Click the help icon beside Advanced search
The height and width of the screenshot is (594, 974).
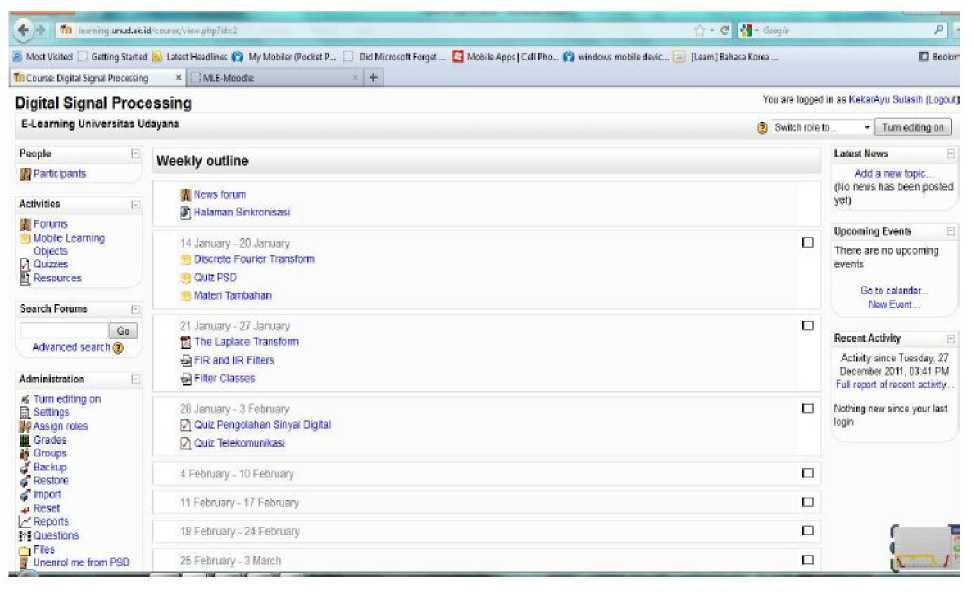[x=118, y=348]
